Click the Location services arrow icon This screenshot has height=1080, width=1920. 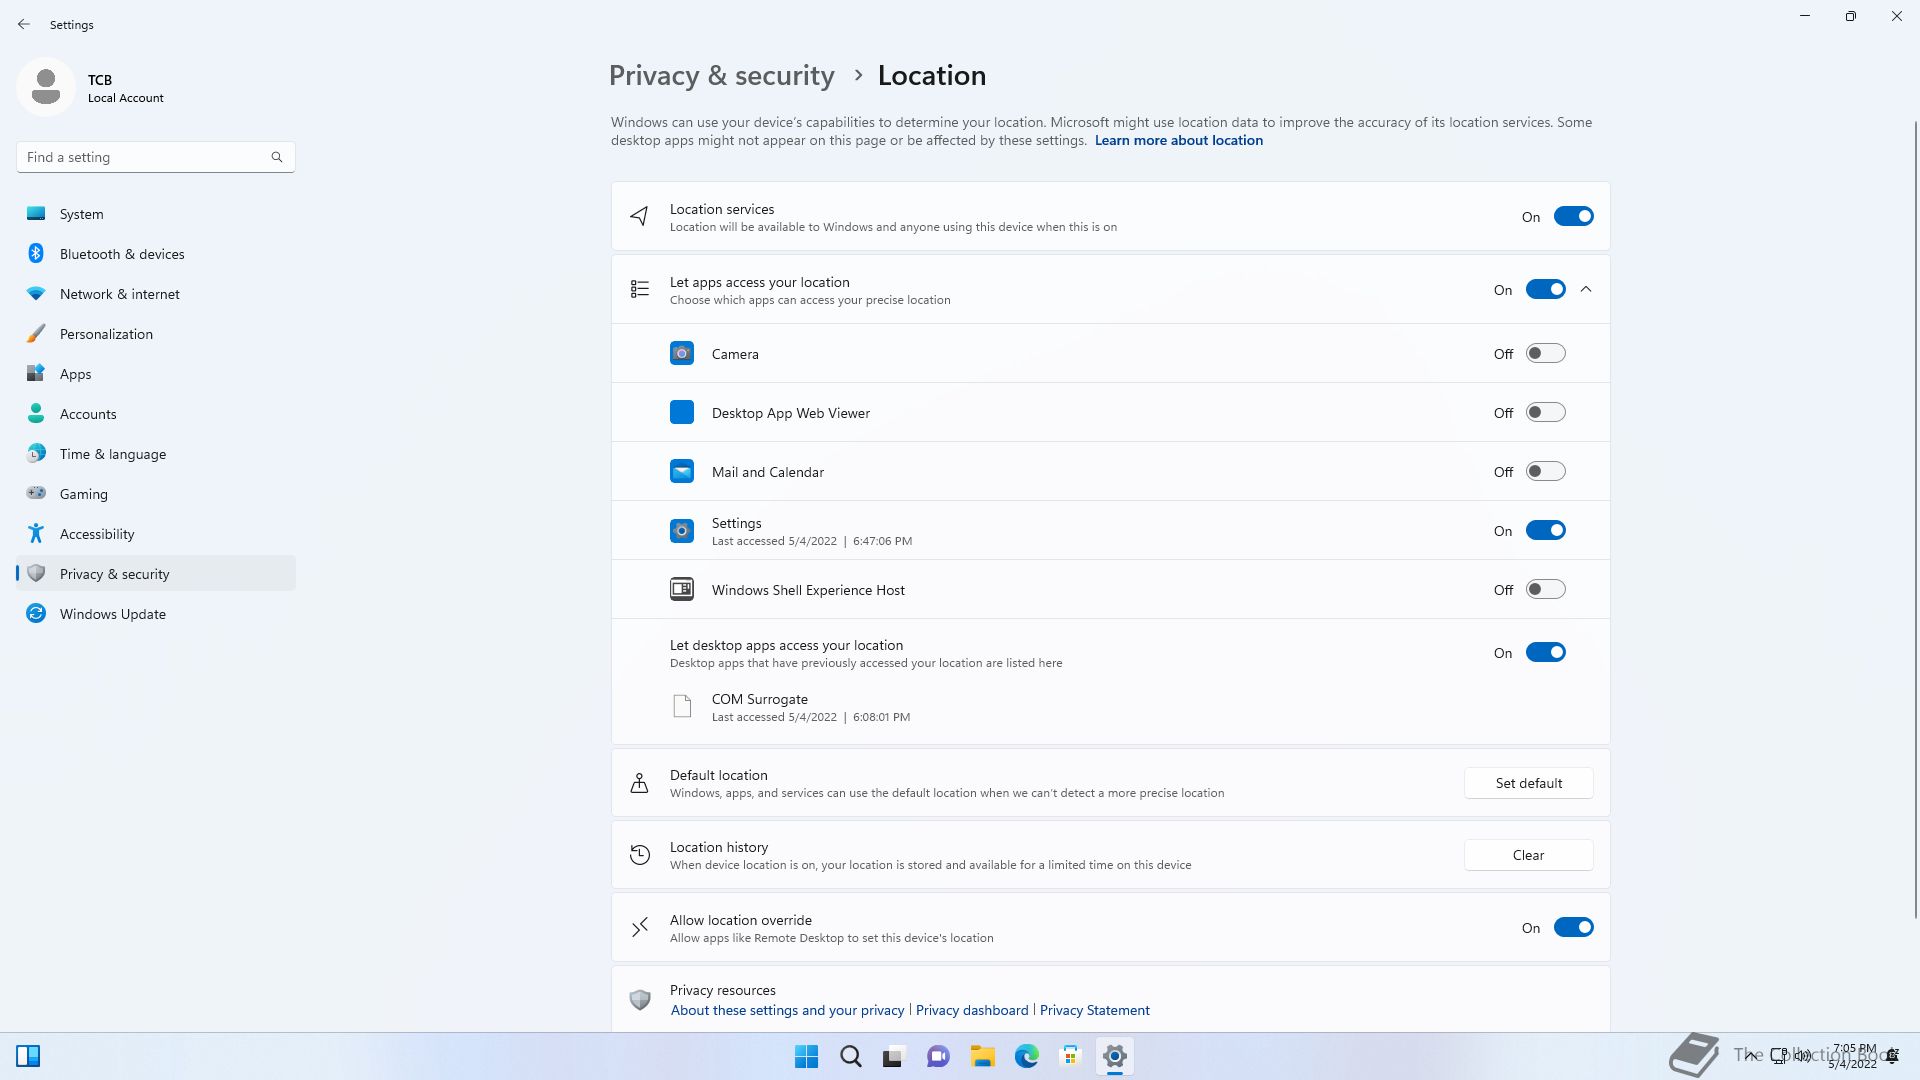(640, 216)
